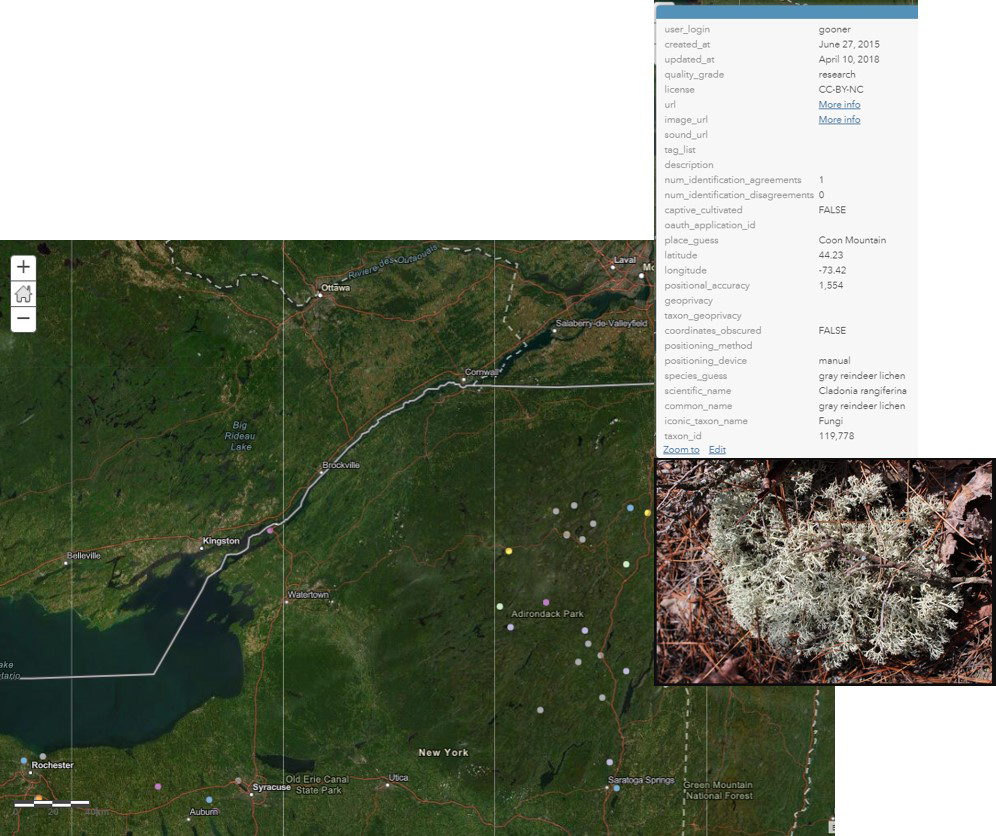Click the Zoom to link in popup
Viewport: 996px width, 836px height.
coord(681,450)
